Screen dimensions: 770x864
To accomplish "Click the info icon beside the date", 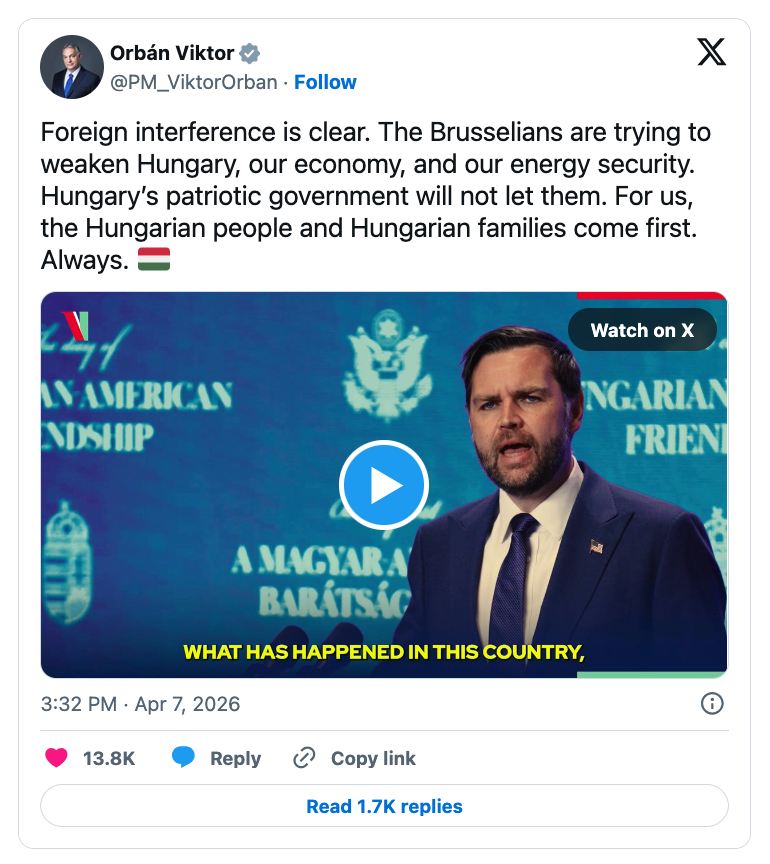I will pos(712,704).
